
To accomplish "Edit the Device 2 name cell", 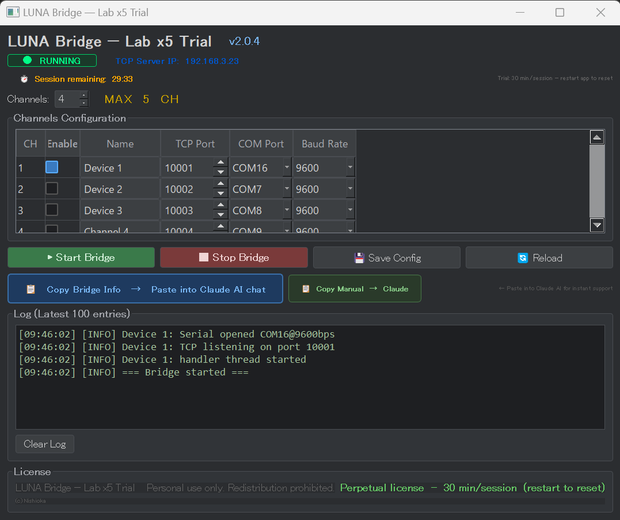I will click(120, 189).
